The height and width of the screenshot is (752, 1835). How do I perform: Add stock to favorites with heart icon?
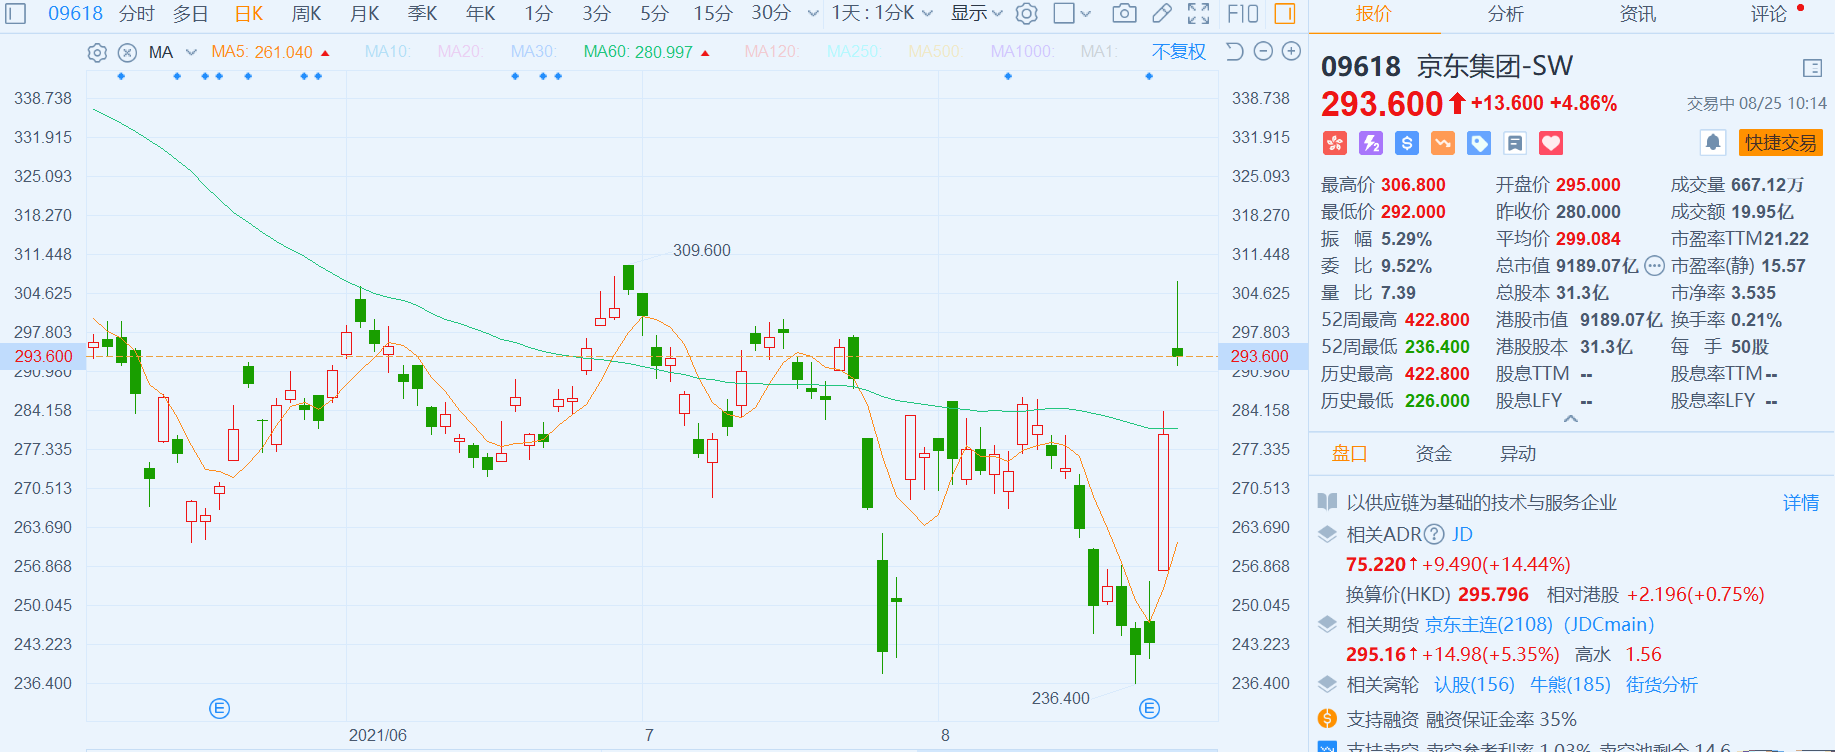click(1551, 143)
